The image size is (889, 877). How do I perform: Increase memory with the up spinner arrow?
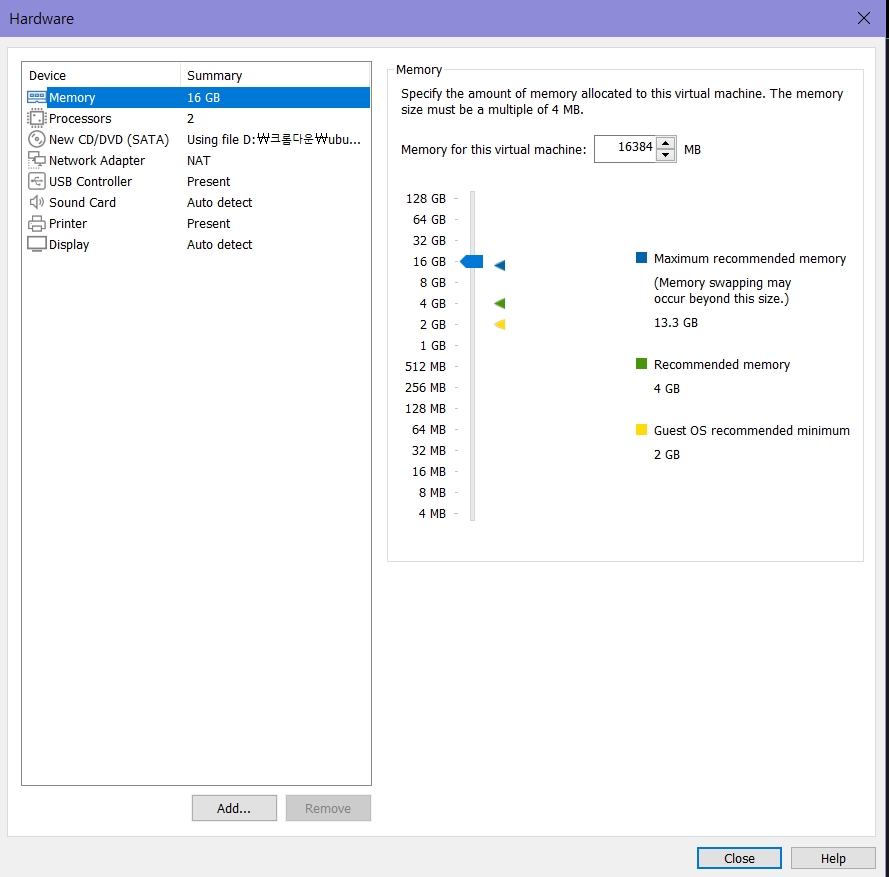pos(666,143)
